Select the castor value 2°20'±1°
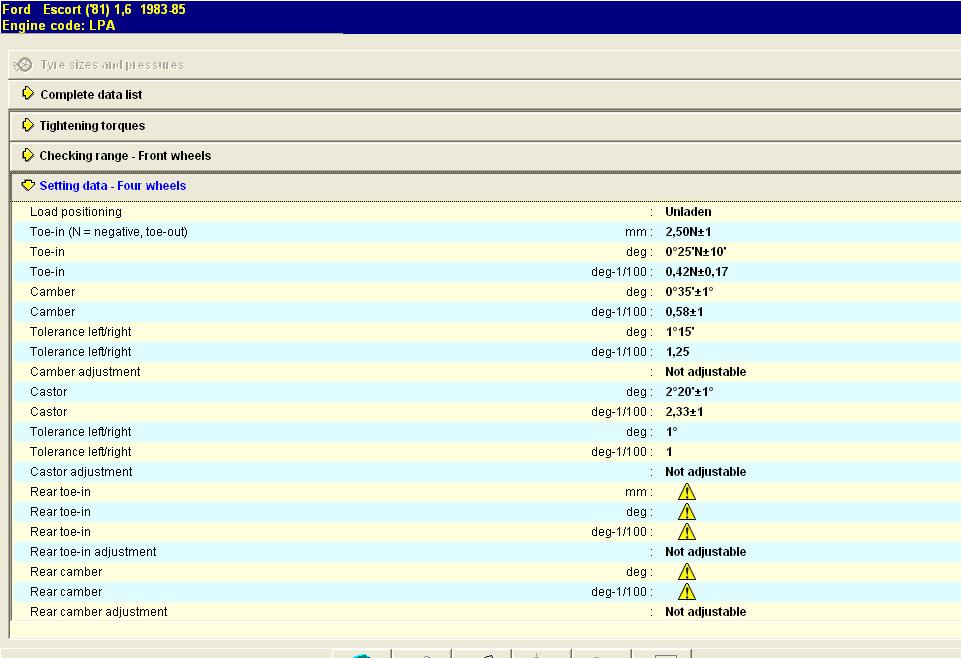Viewport: 961px width, 658px height. (x=689, y=392)
